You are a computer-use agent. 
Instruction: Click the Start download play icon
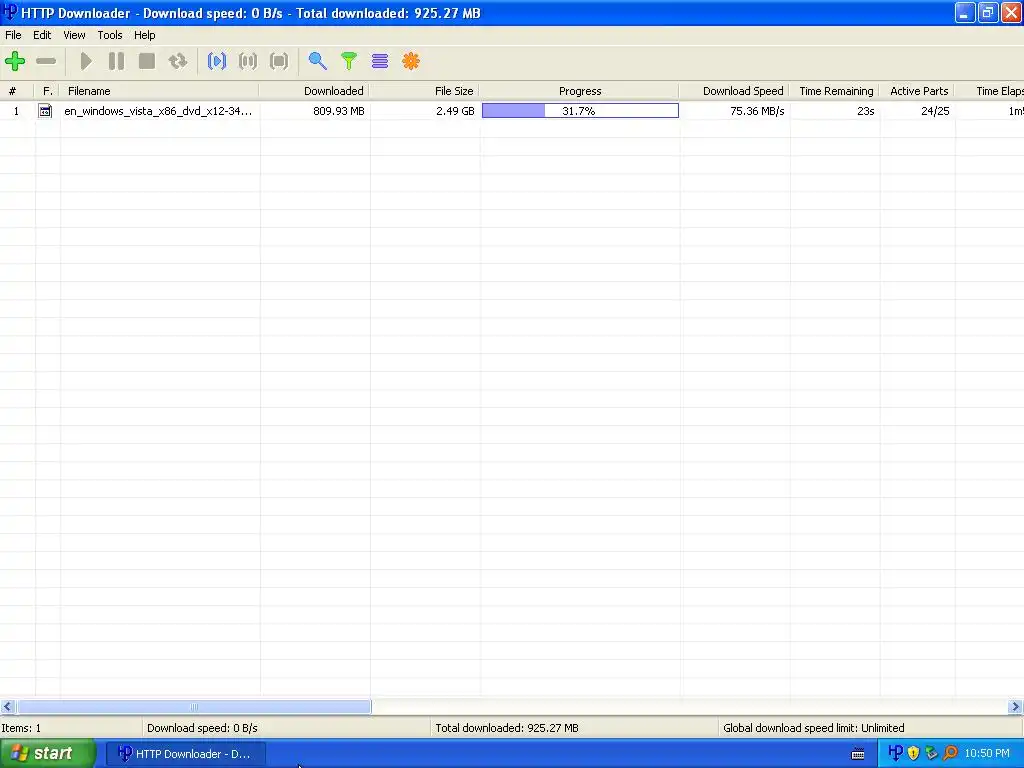pyautogui.click(x=86, y=61)
